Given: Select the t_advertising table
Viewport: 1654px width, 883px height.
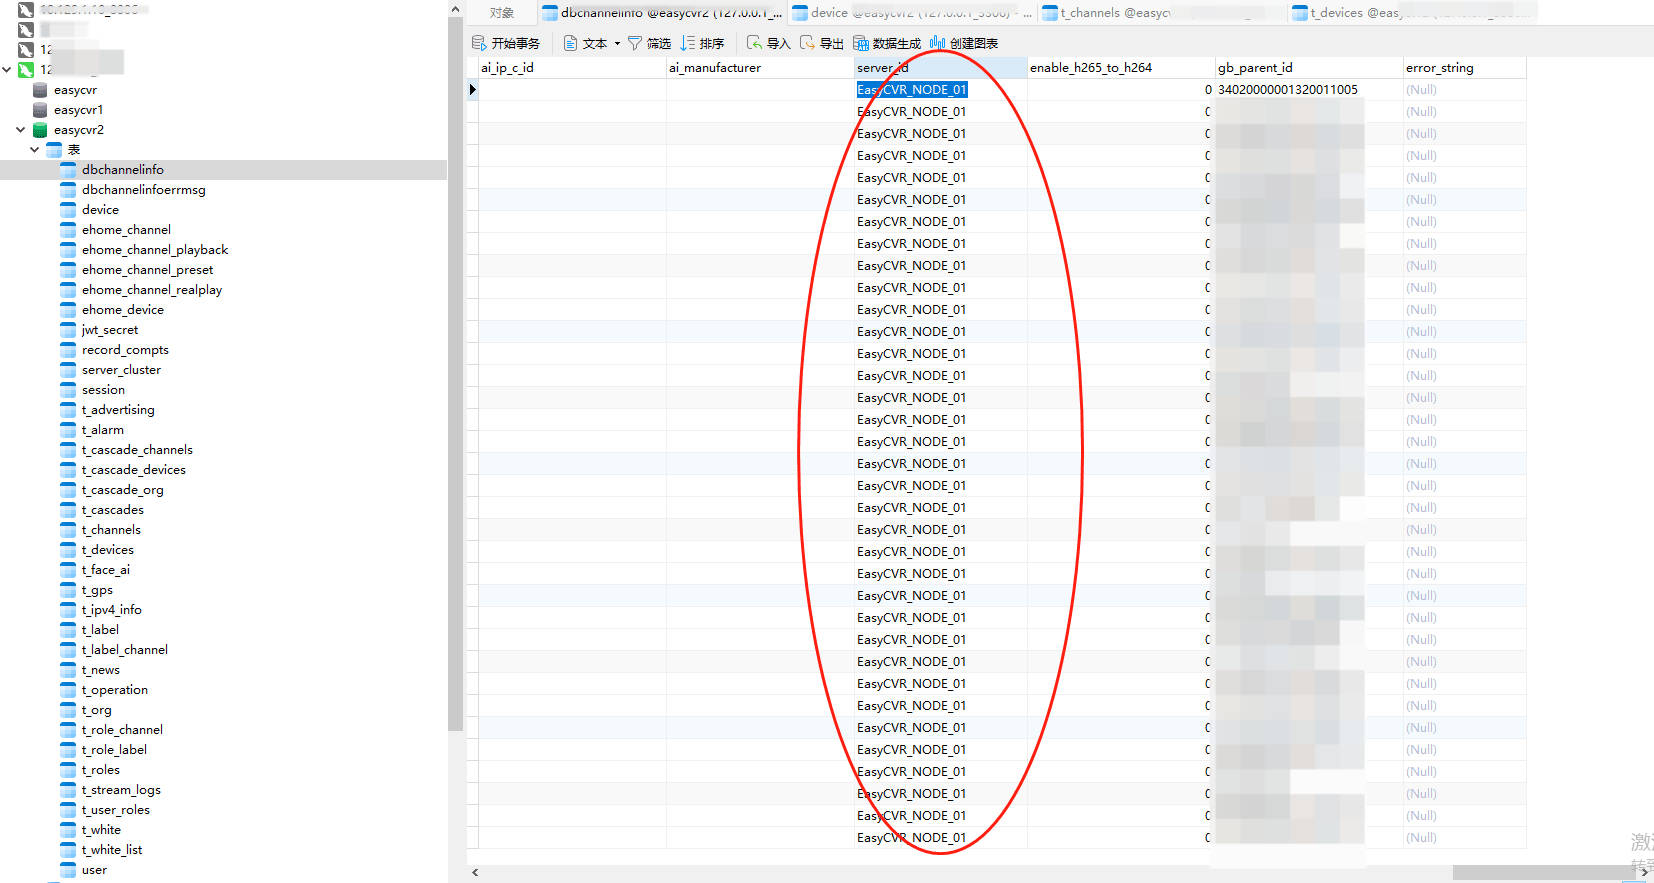Looking at the screenshot, I should tap(118, 410).
